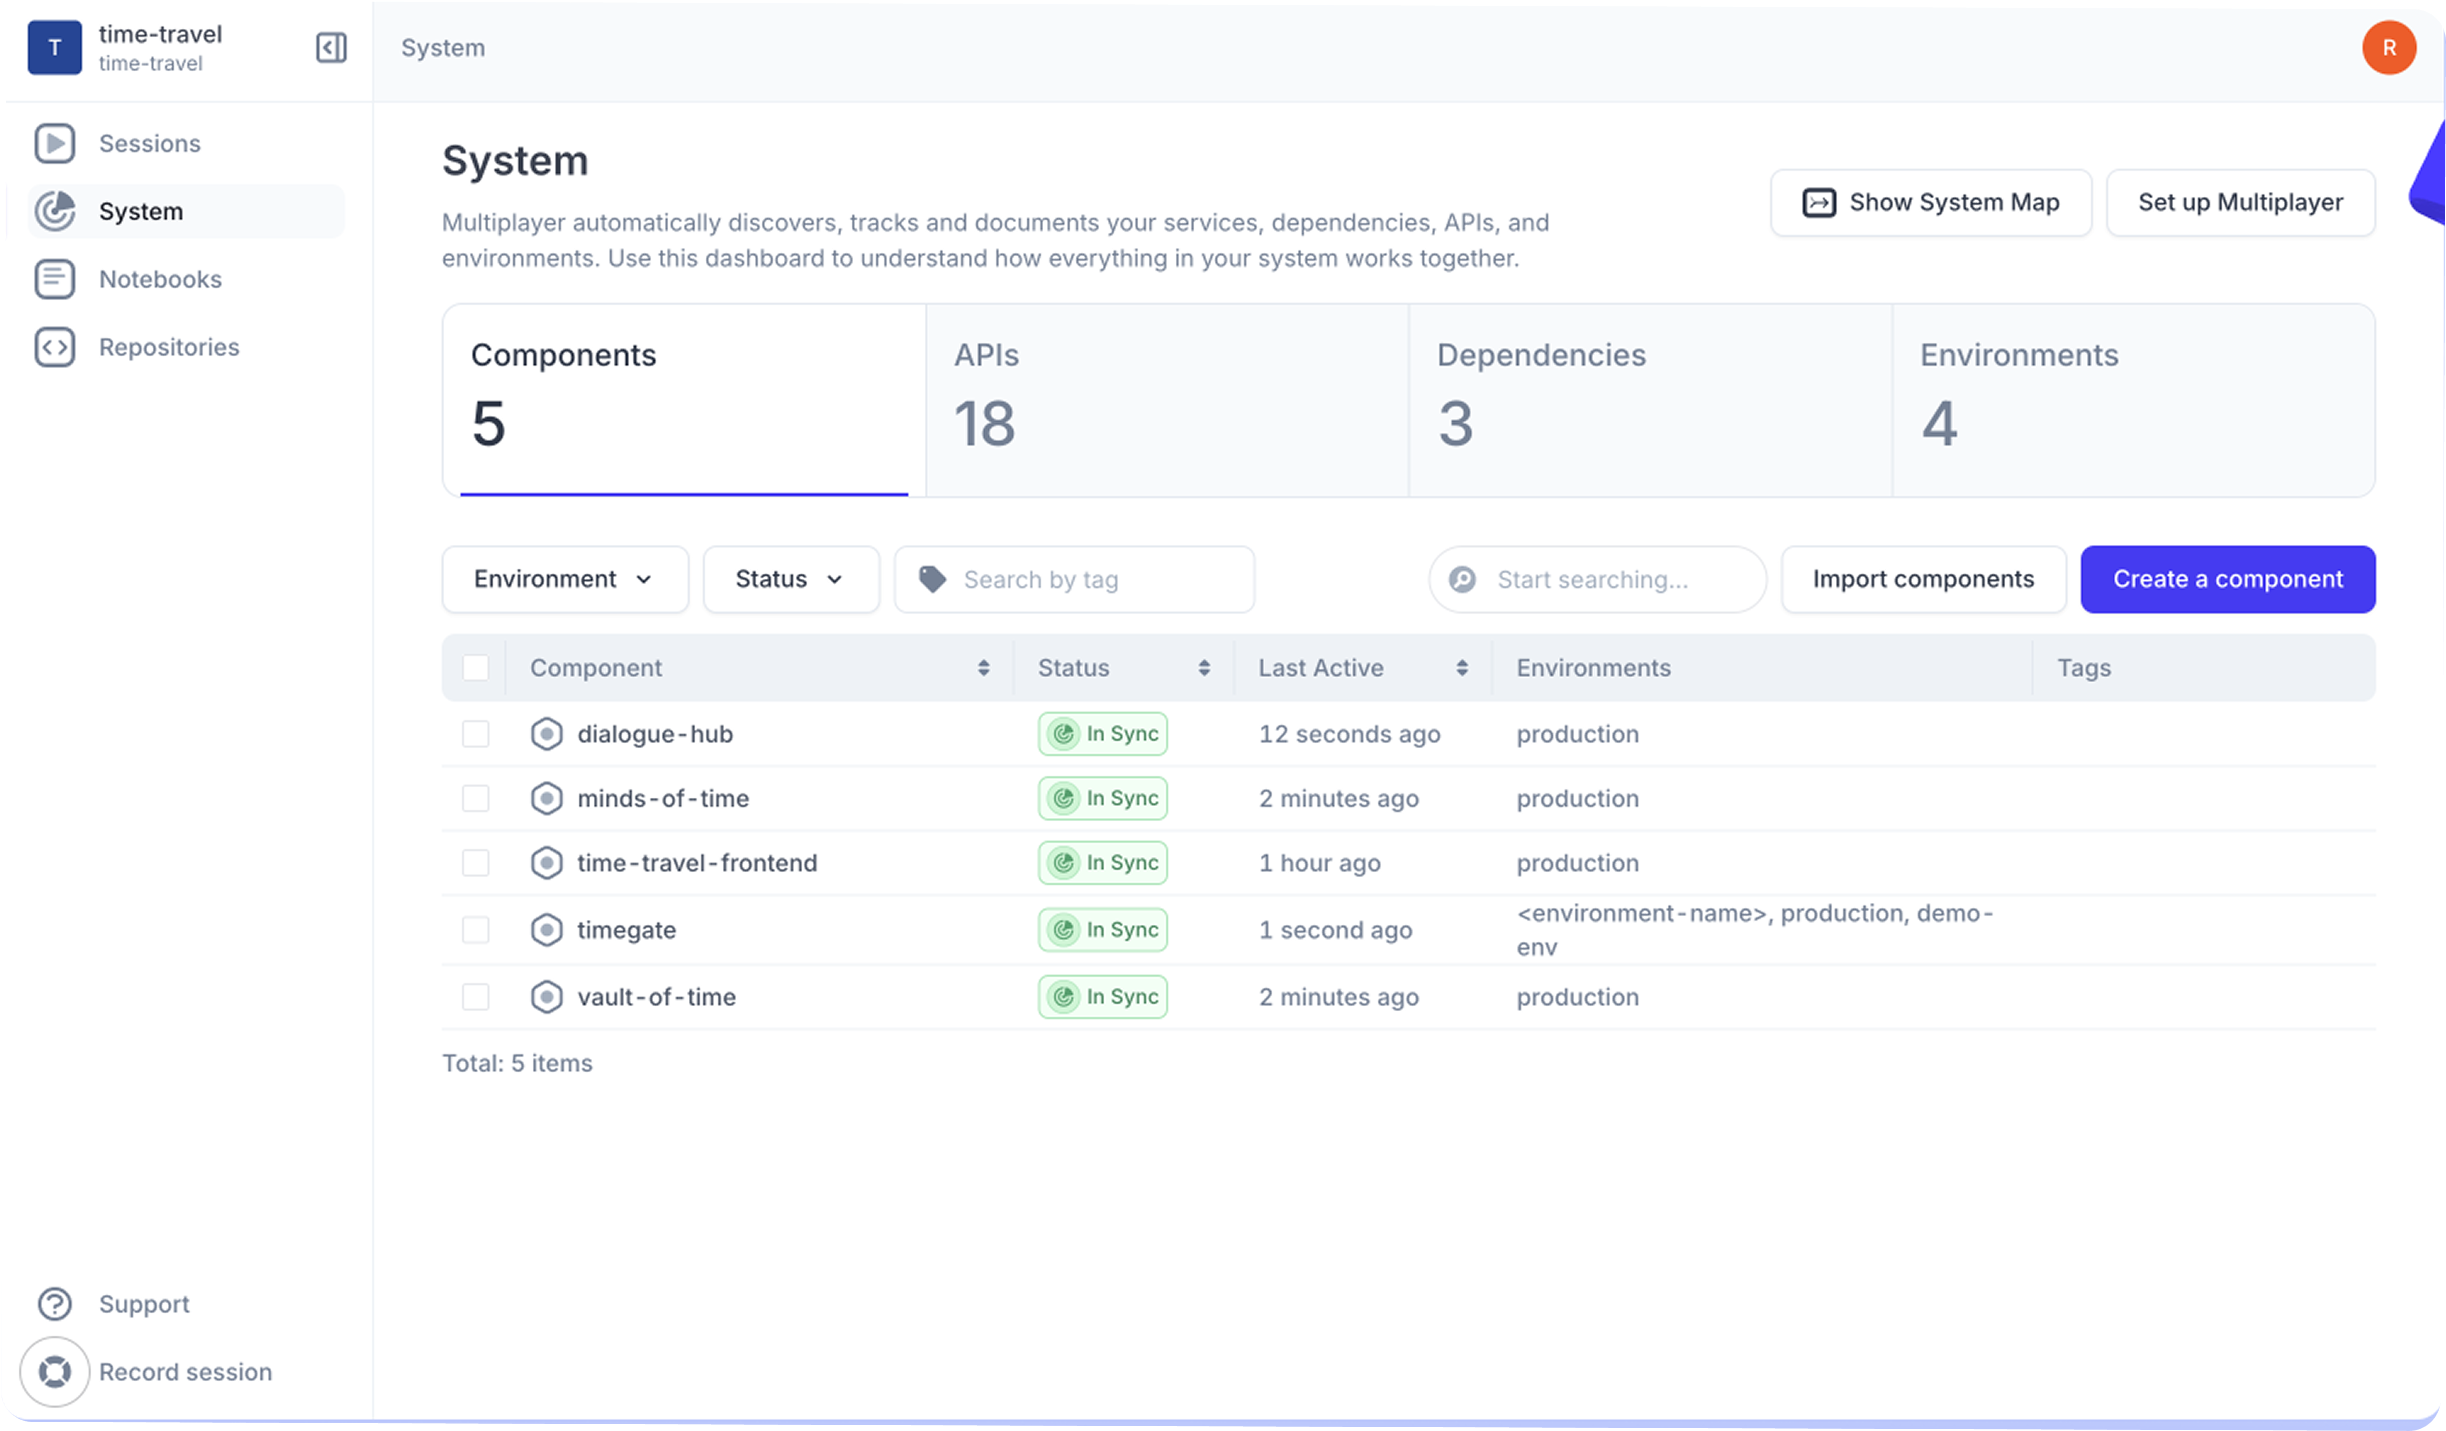Click timegate environments cell with demo-env

click(x=1755, y=930)
